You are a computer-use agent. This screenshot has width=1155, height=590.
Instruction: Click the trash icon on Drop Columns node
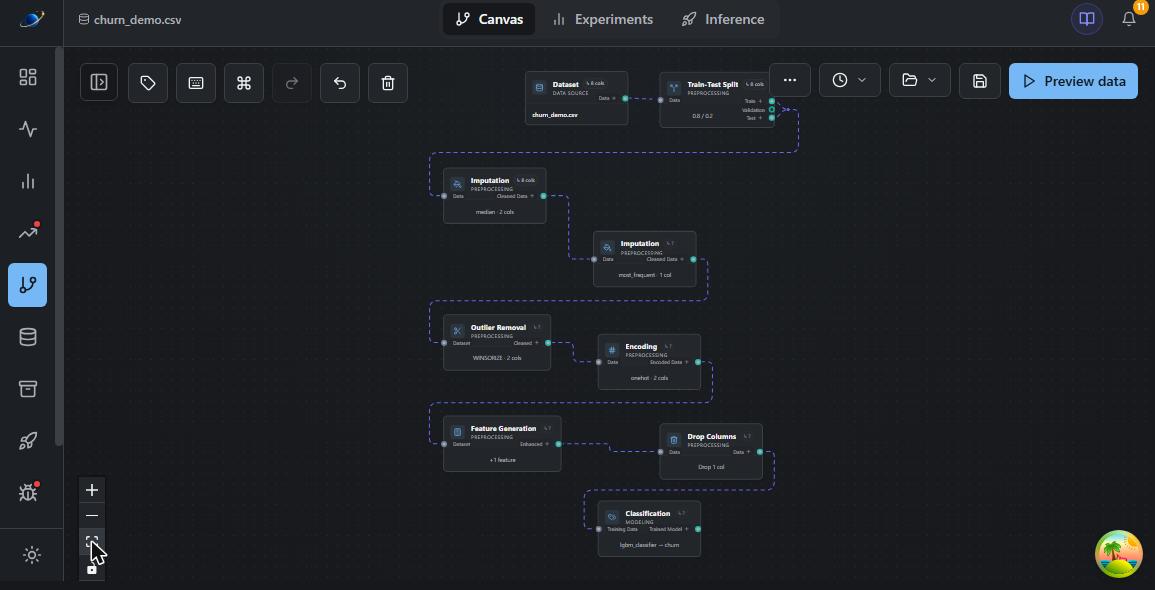[673, 440]
